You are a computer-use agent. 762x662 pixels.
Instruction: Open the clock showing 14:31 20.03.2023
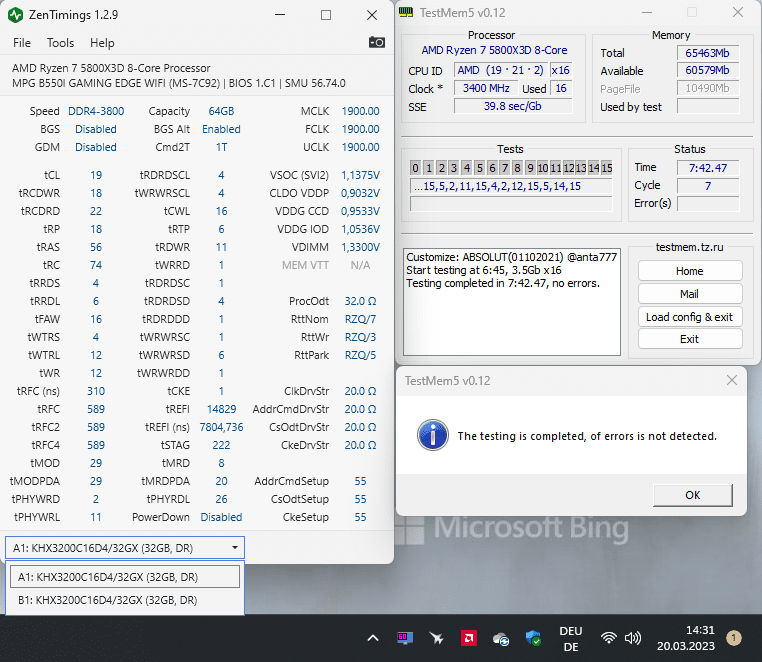(x=686, y=638)
